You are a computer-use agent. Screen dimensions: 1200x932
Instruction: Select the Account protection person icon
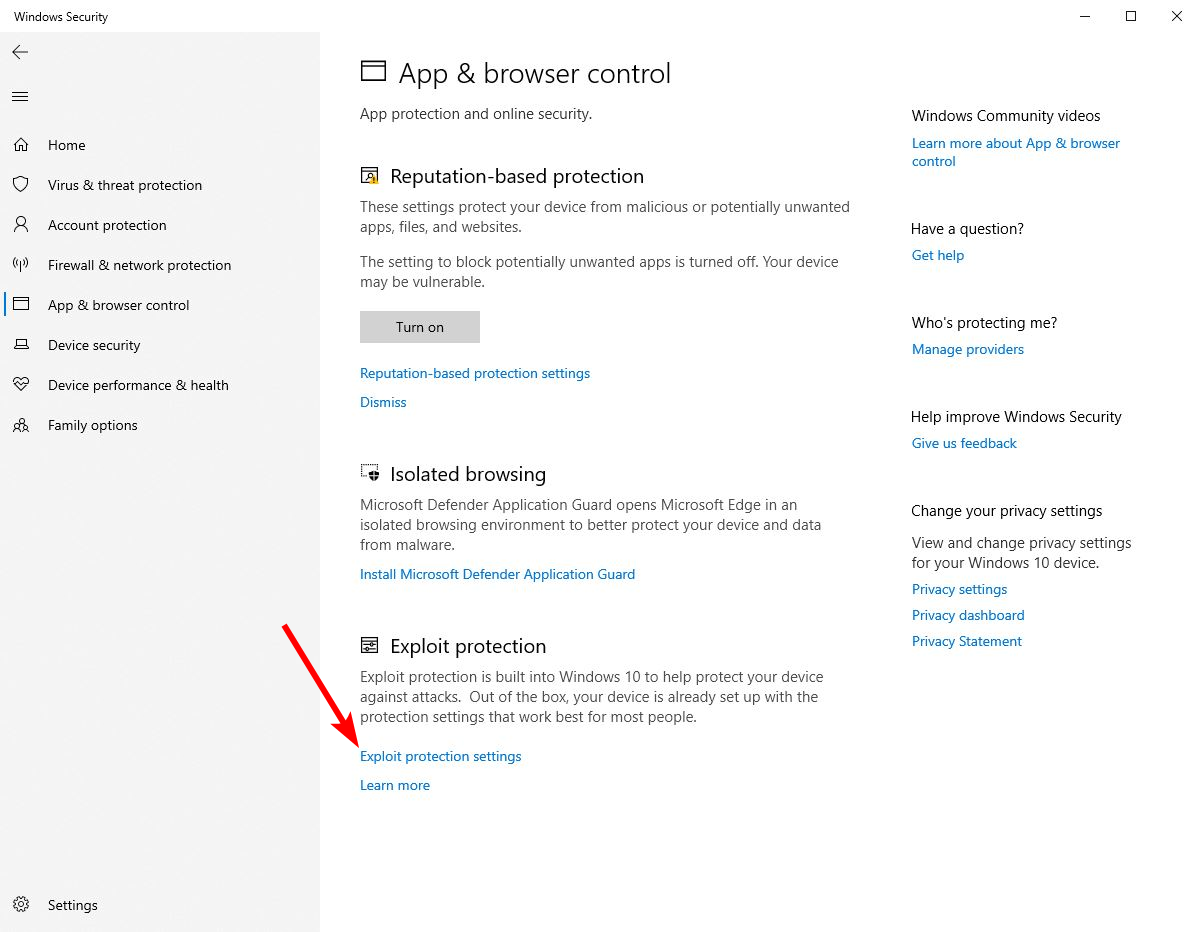(20, 225)
